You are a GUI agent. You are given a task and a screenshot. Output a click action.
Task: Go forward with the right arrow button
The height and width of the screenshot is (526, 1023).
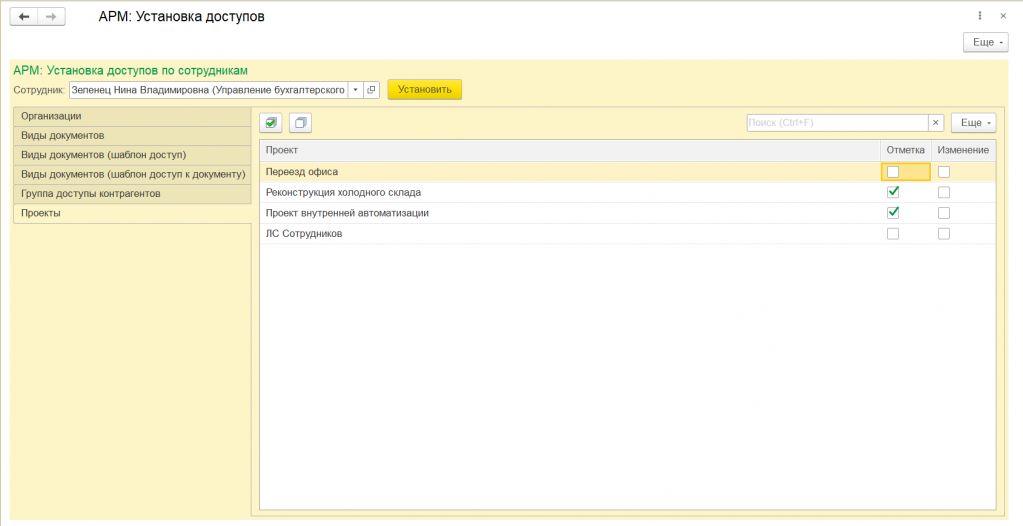click(52, 16)
